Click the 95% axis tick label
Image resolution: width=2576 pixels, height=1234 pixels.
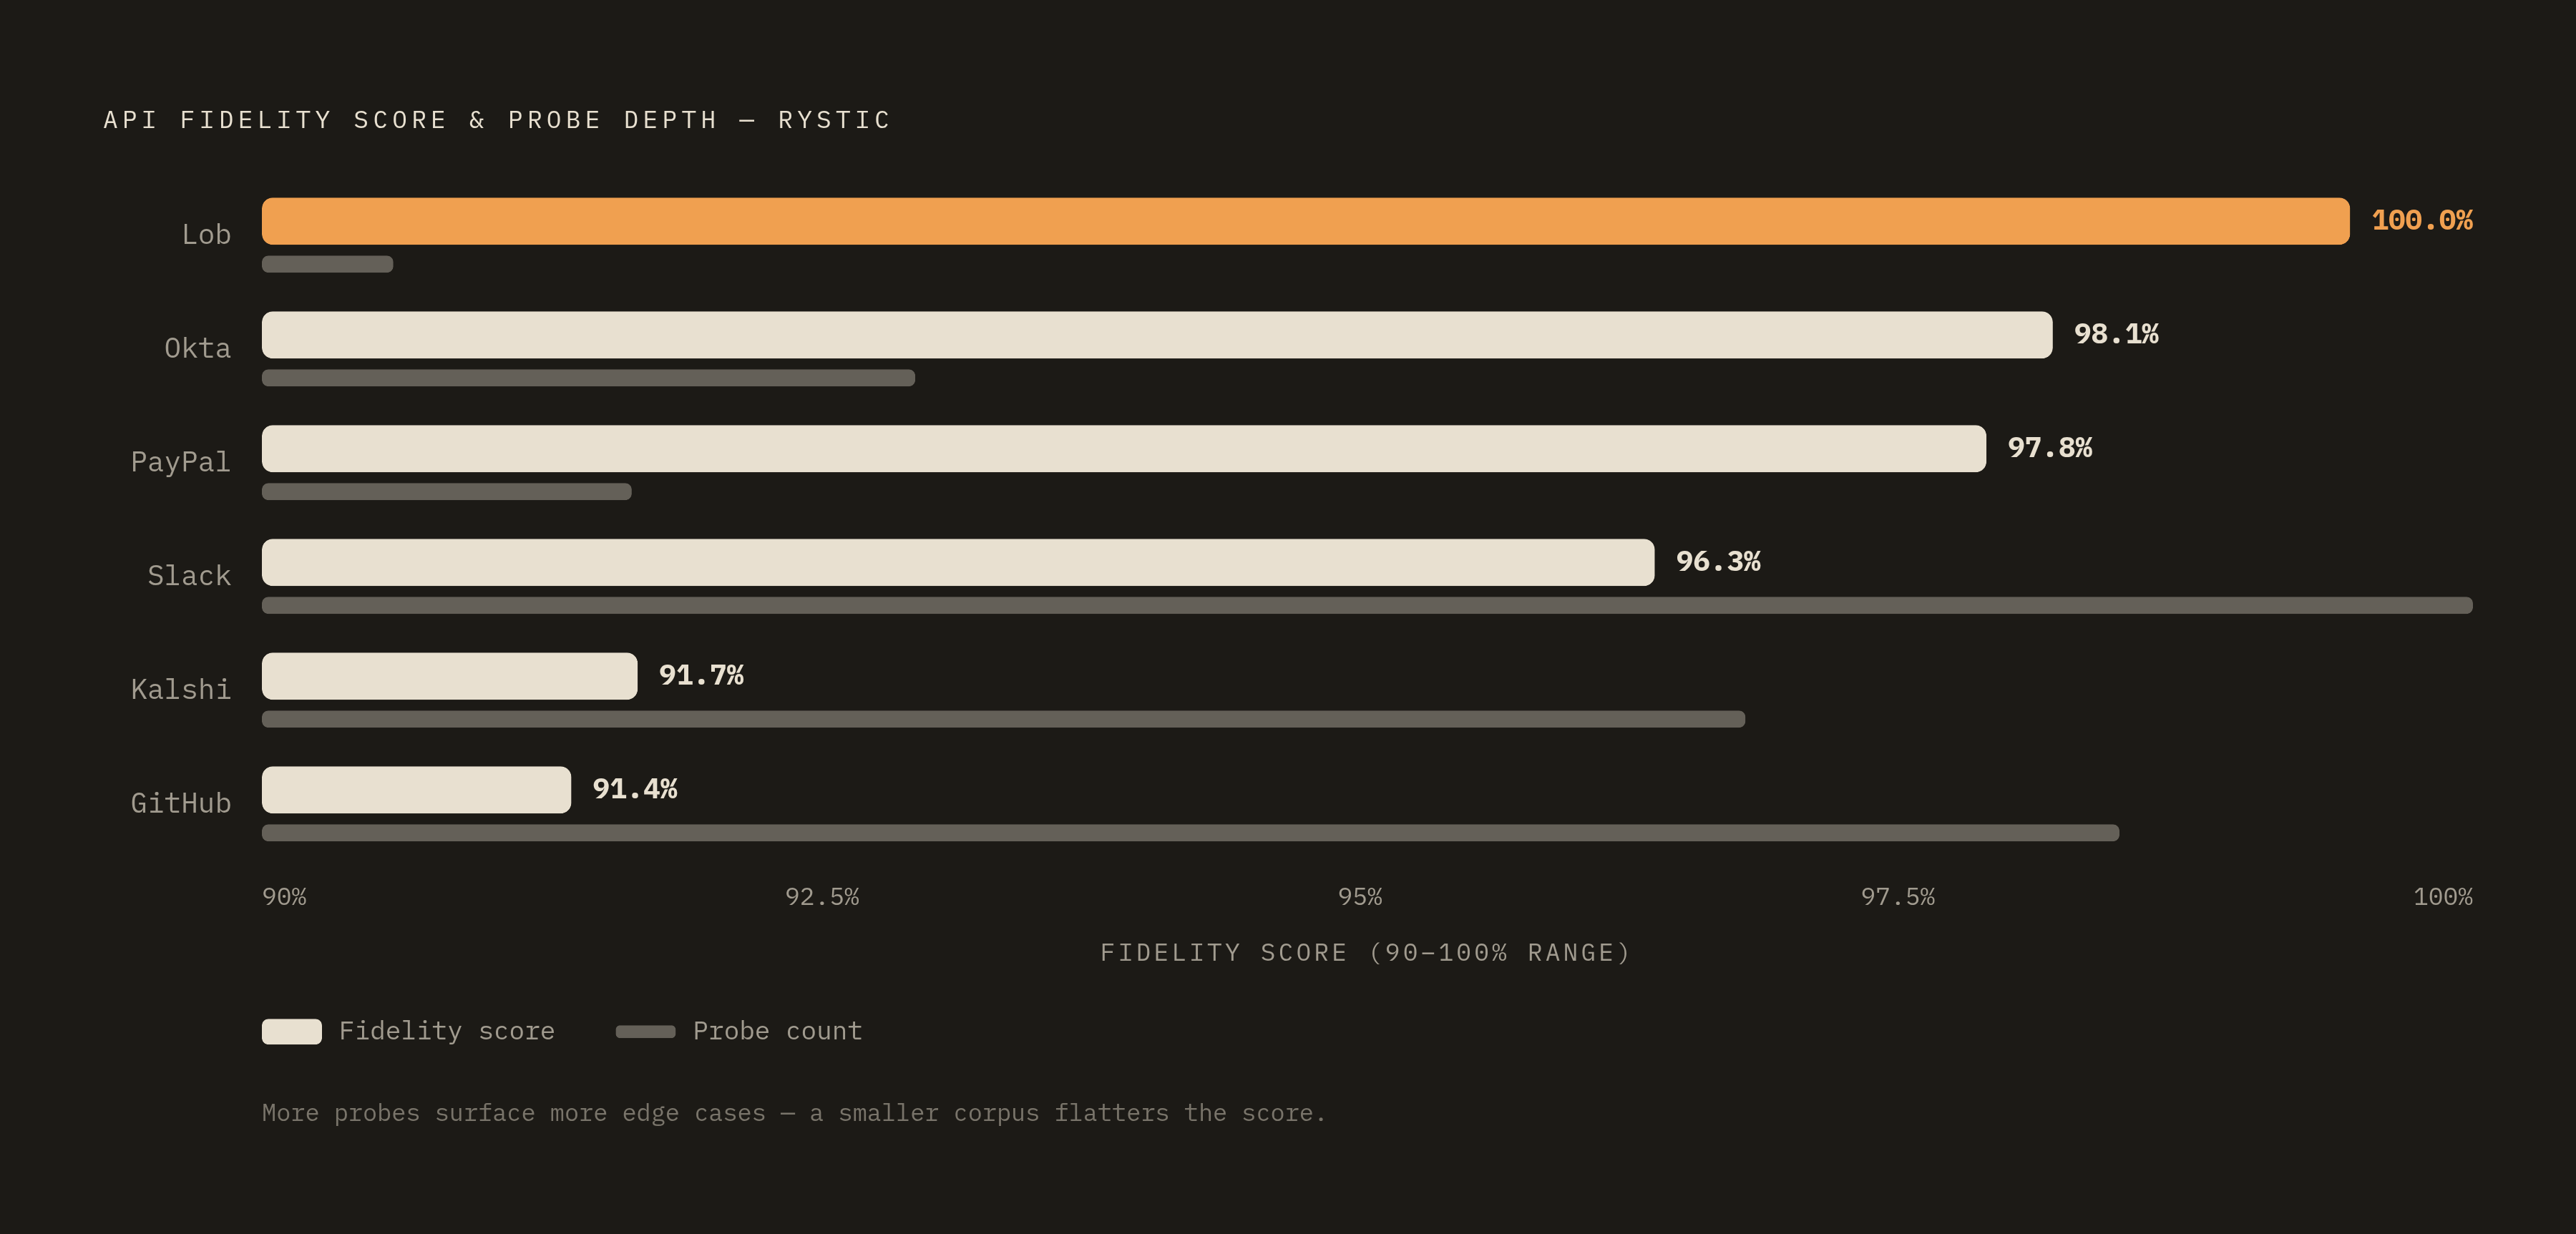tap(1360, 897)
